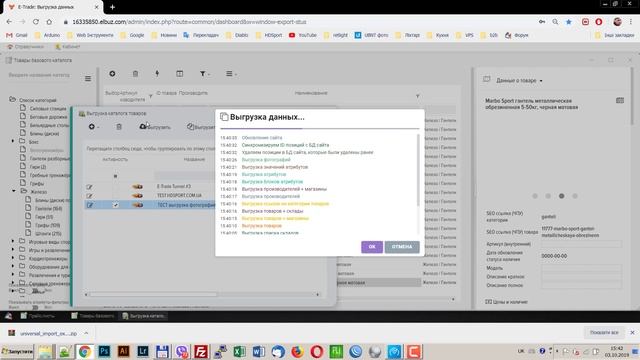640x360 pixels.
Task: Switch to the Прайс-листы taskbar tab
Action: click(38, 316)
